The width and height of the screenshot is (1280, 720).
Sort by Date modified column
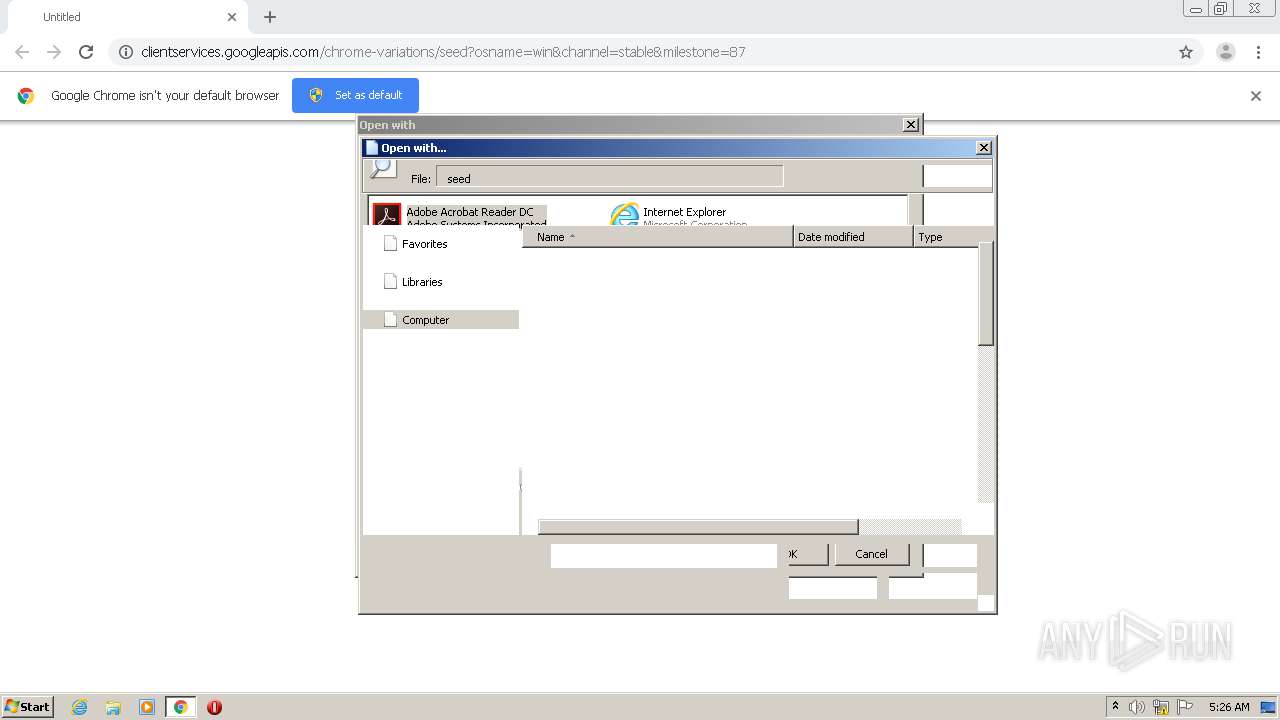tap(853, 237)
